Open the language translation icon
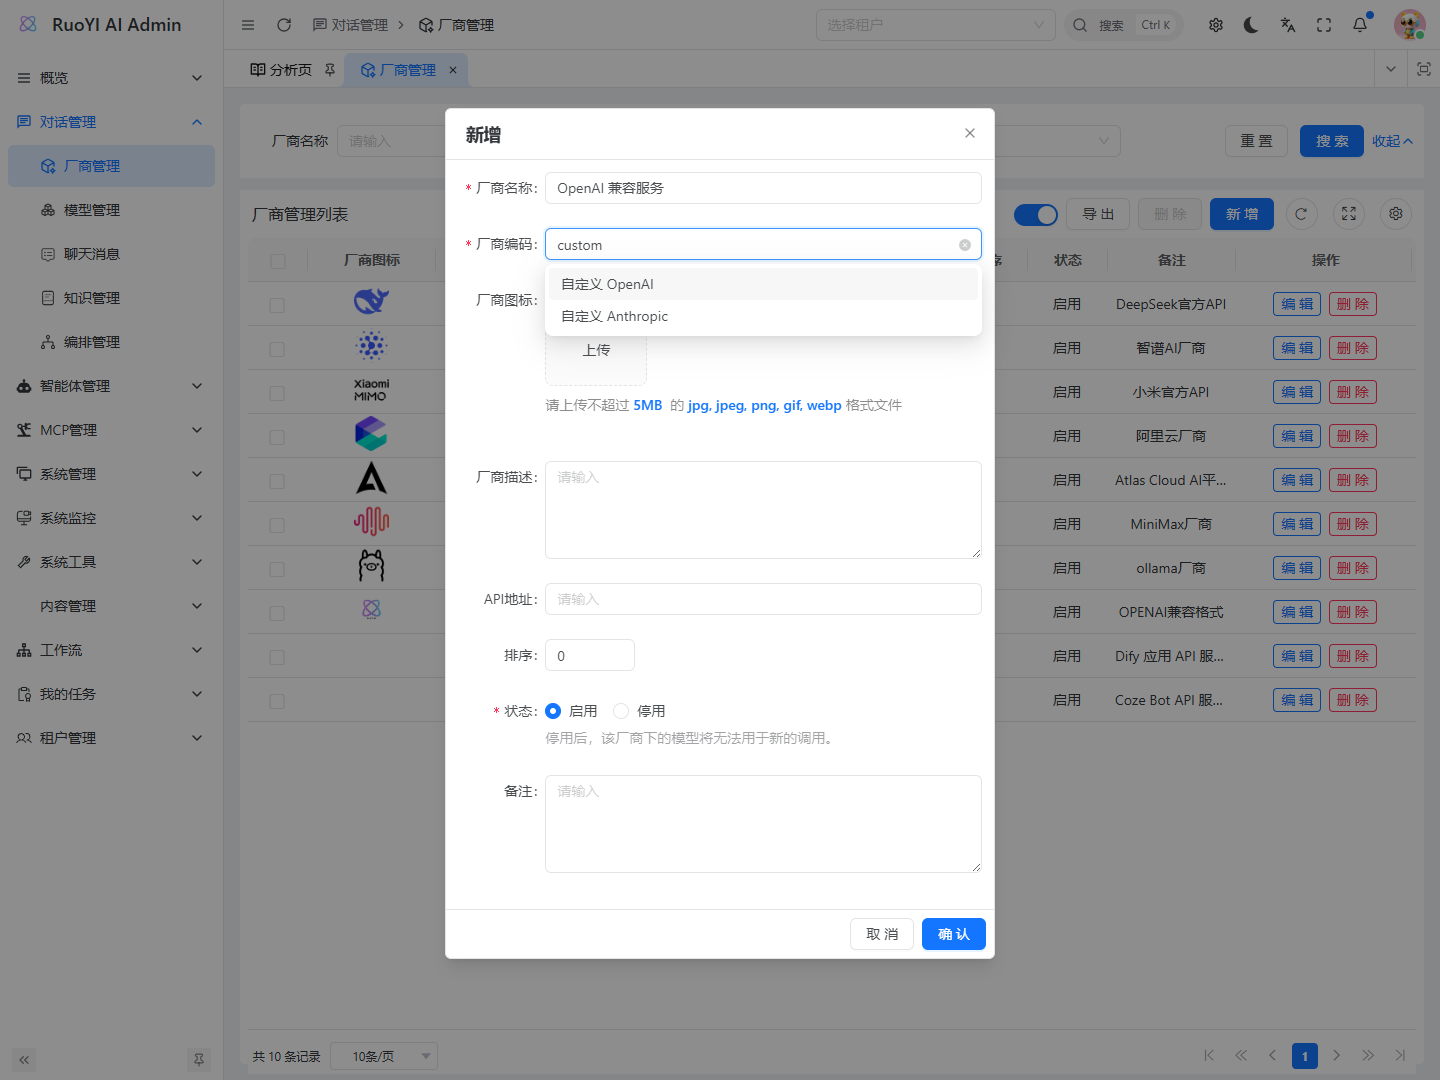This screenshot has width=1440, height=1080. tap(1288, 25)
